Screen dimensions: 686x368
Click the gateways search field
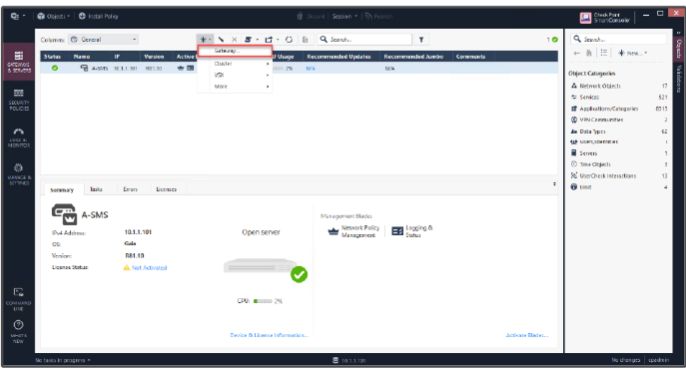point(365,39)
